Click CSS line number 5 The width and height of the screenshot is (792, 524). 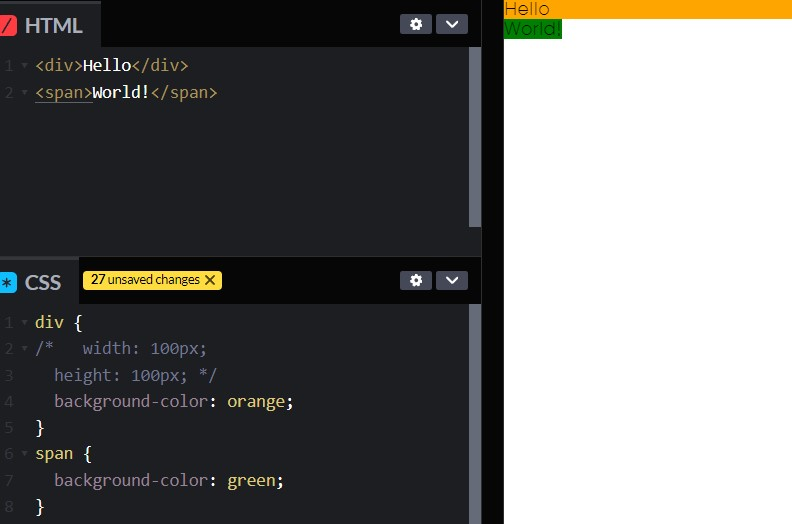(9, 428)
